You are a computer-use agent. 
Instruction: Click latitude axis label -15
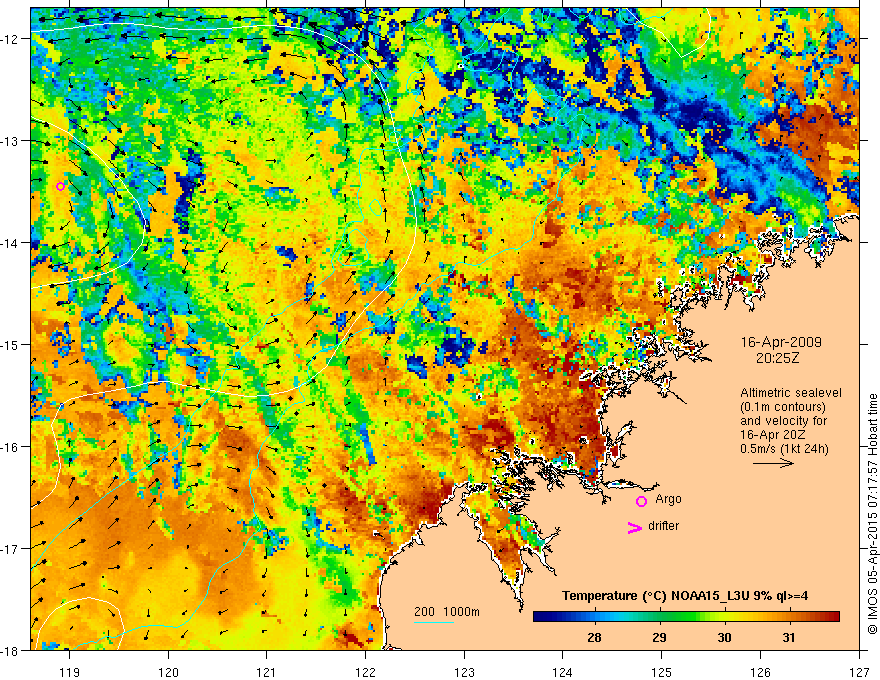pos(10,344)
